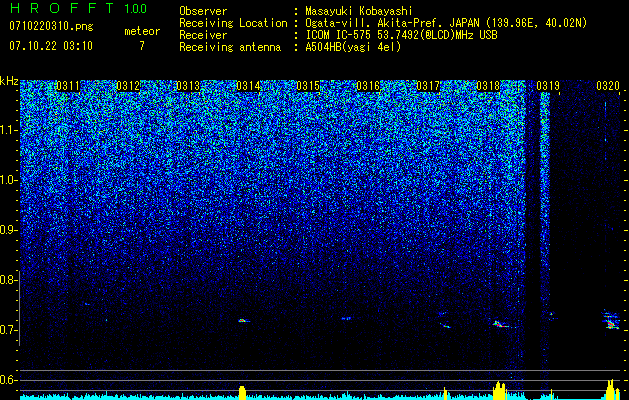Click the yellow power peak below 0318
The image size is (629, 400).
click(499, 390)
